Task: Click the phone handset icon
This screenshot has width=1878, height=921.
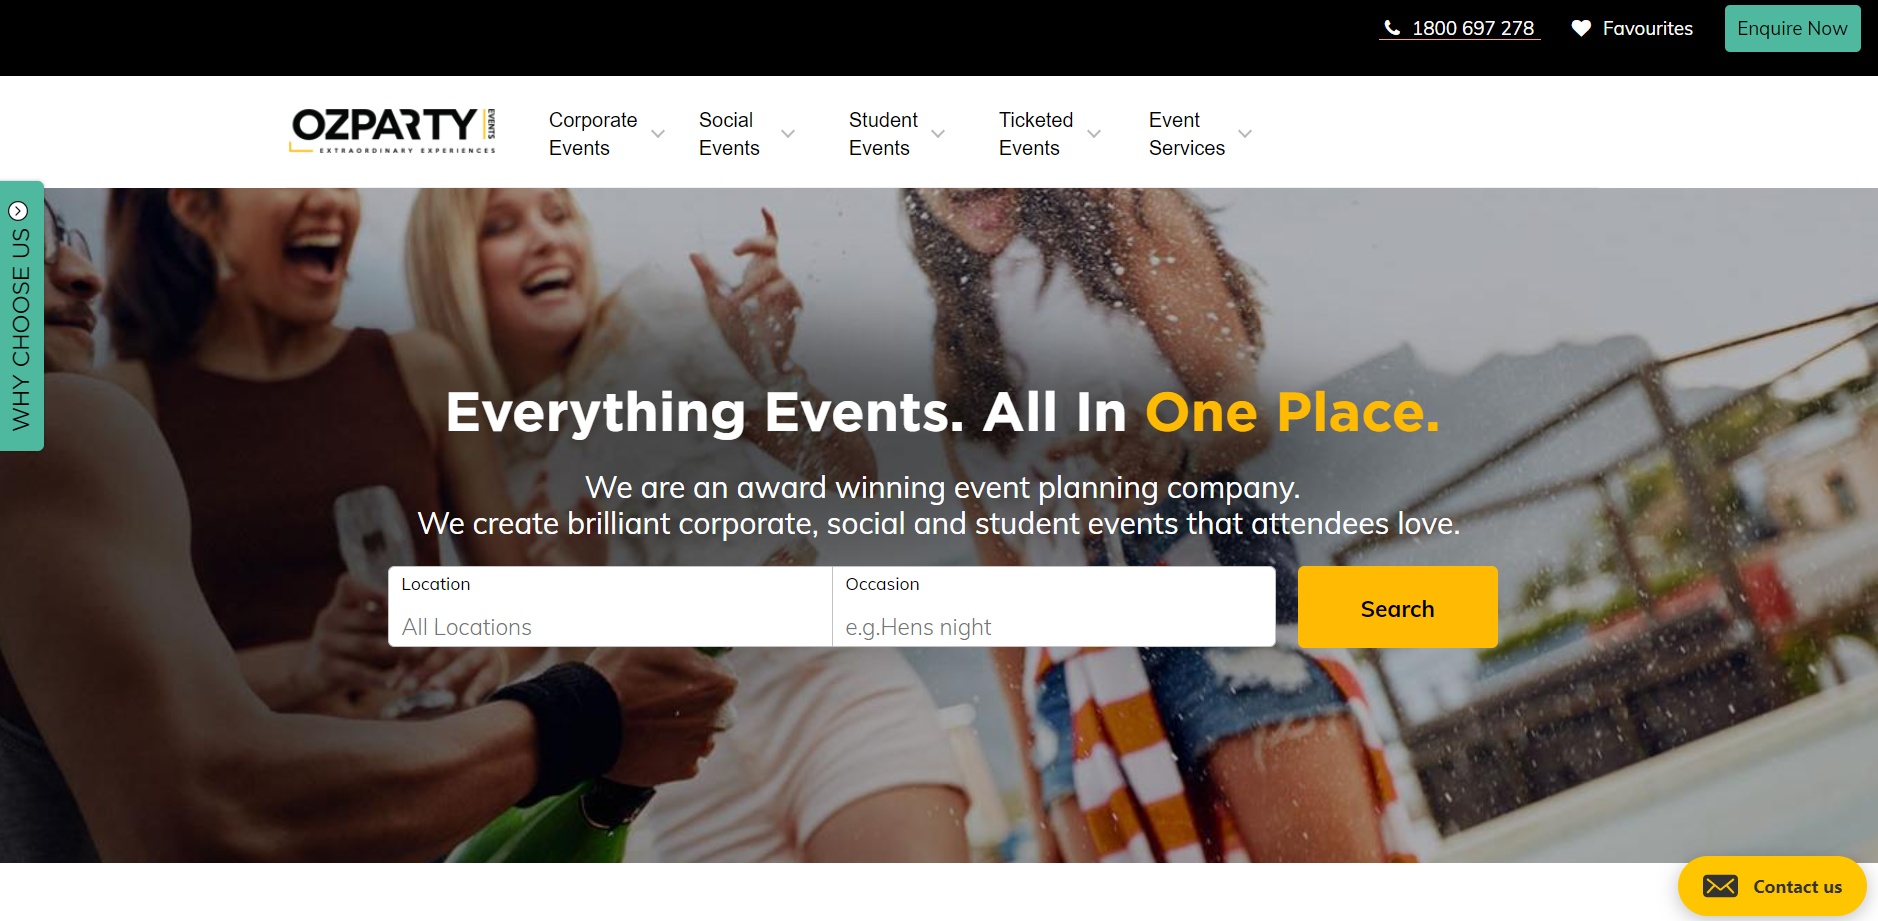Action: pyautogui.click(x=1392, y=28)
